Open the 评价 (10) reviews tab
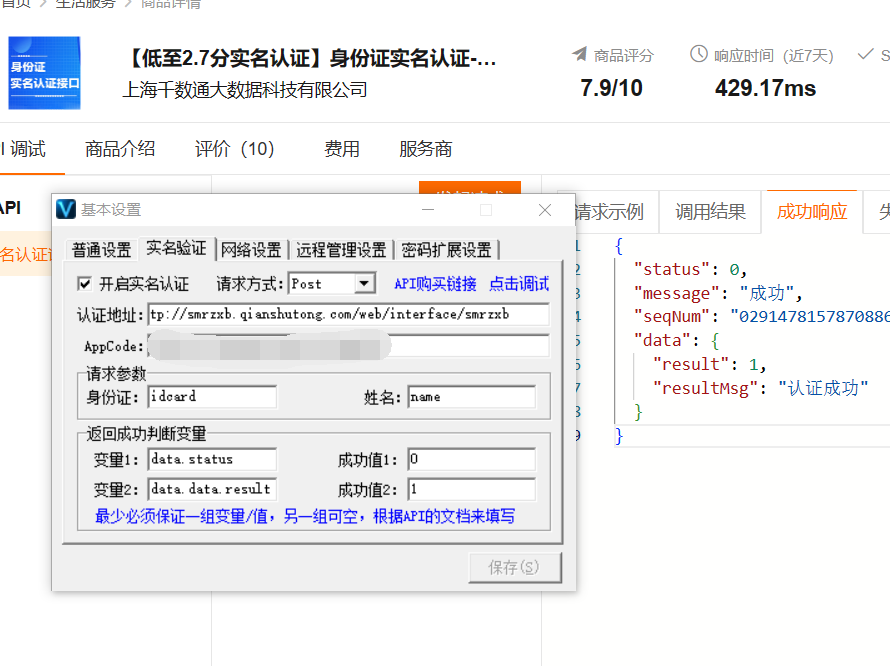890x666 pixels. [234, 149]
